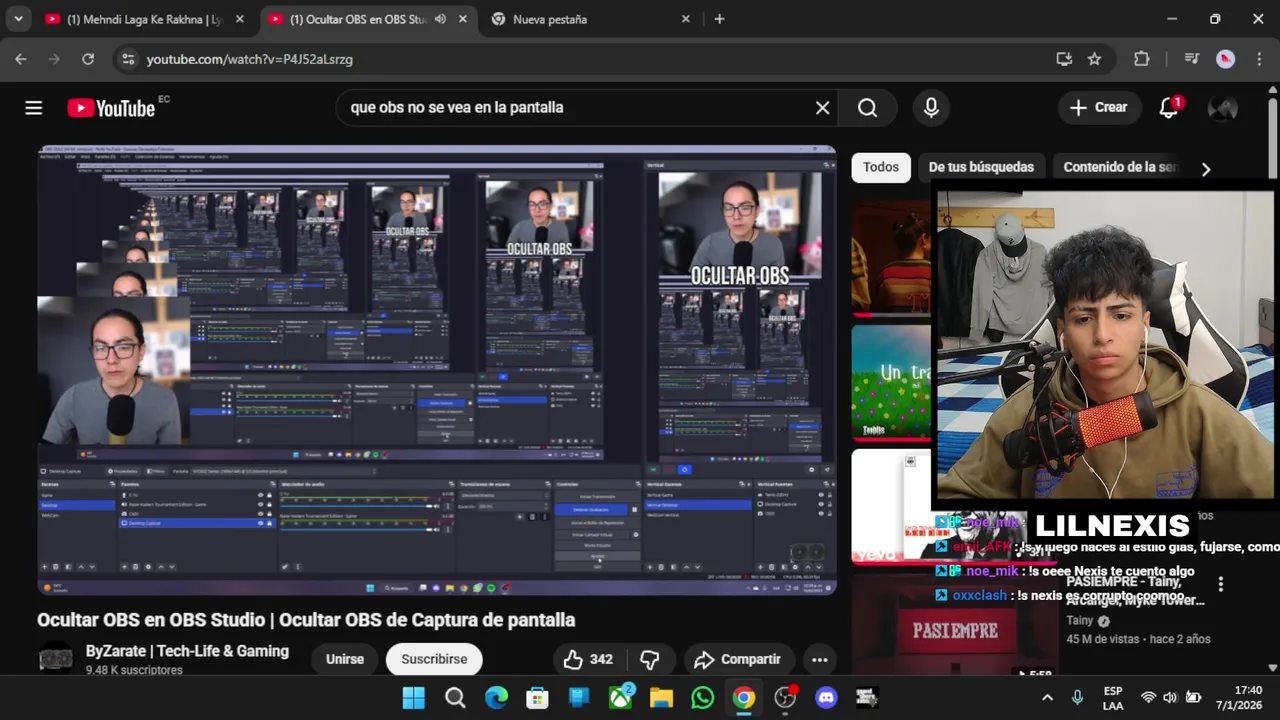The width and height of the screenshot is (1280, 720).
Task: Click tray microphone indicator
Action: point(1077,697)
